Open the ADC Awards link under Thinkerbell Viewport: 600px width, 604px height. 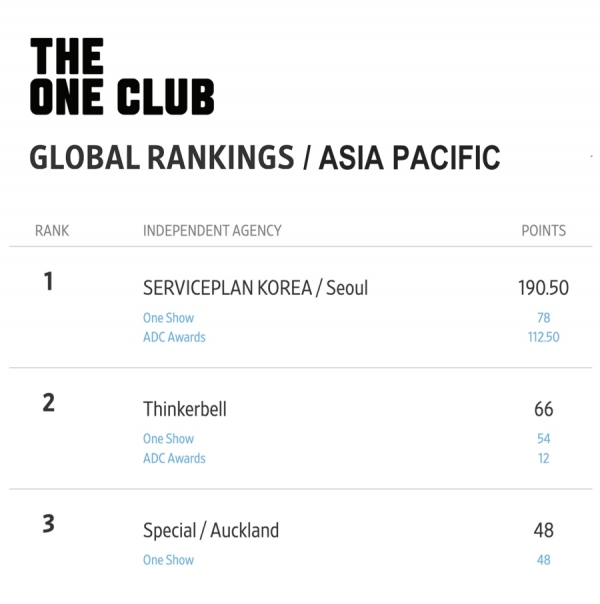coord(174,458)
